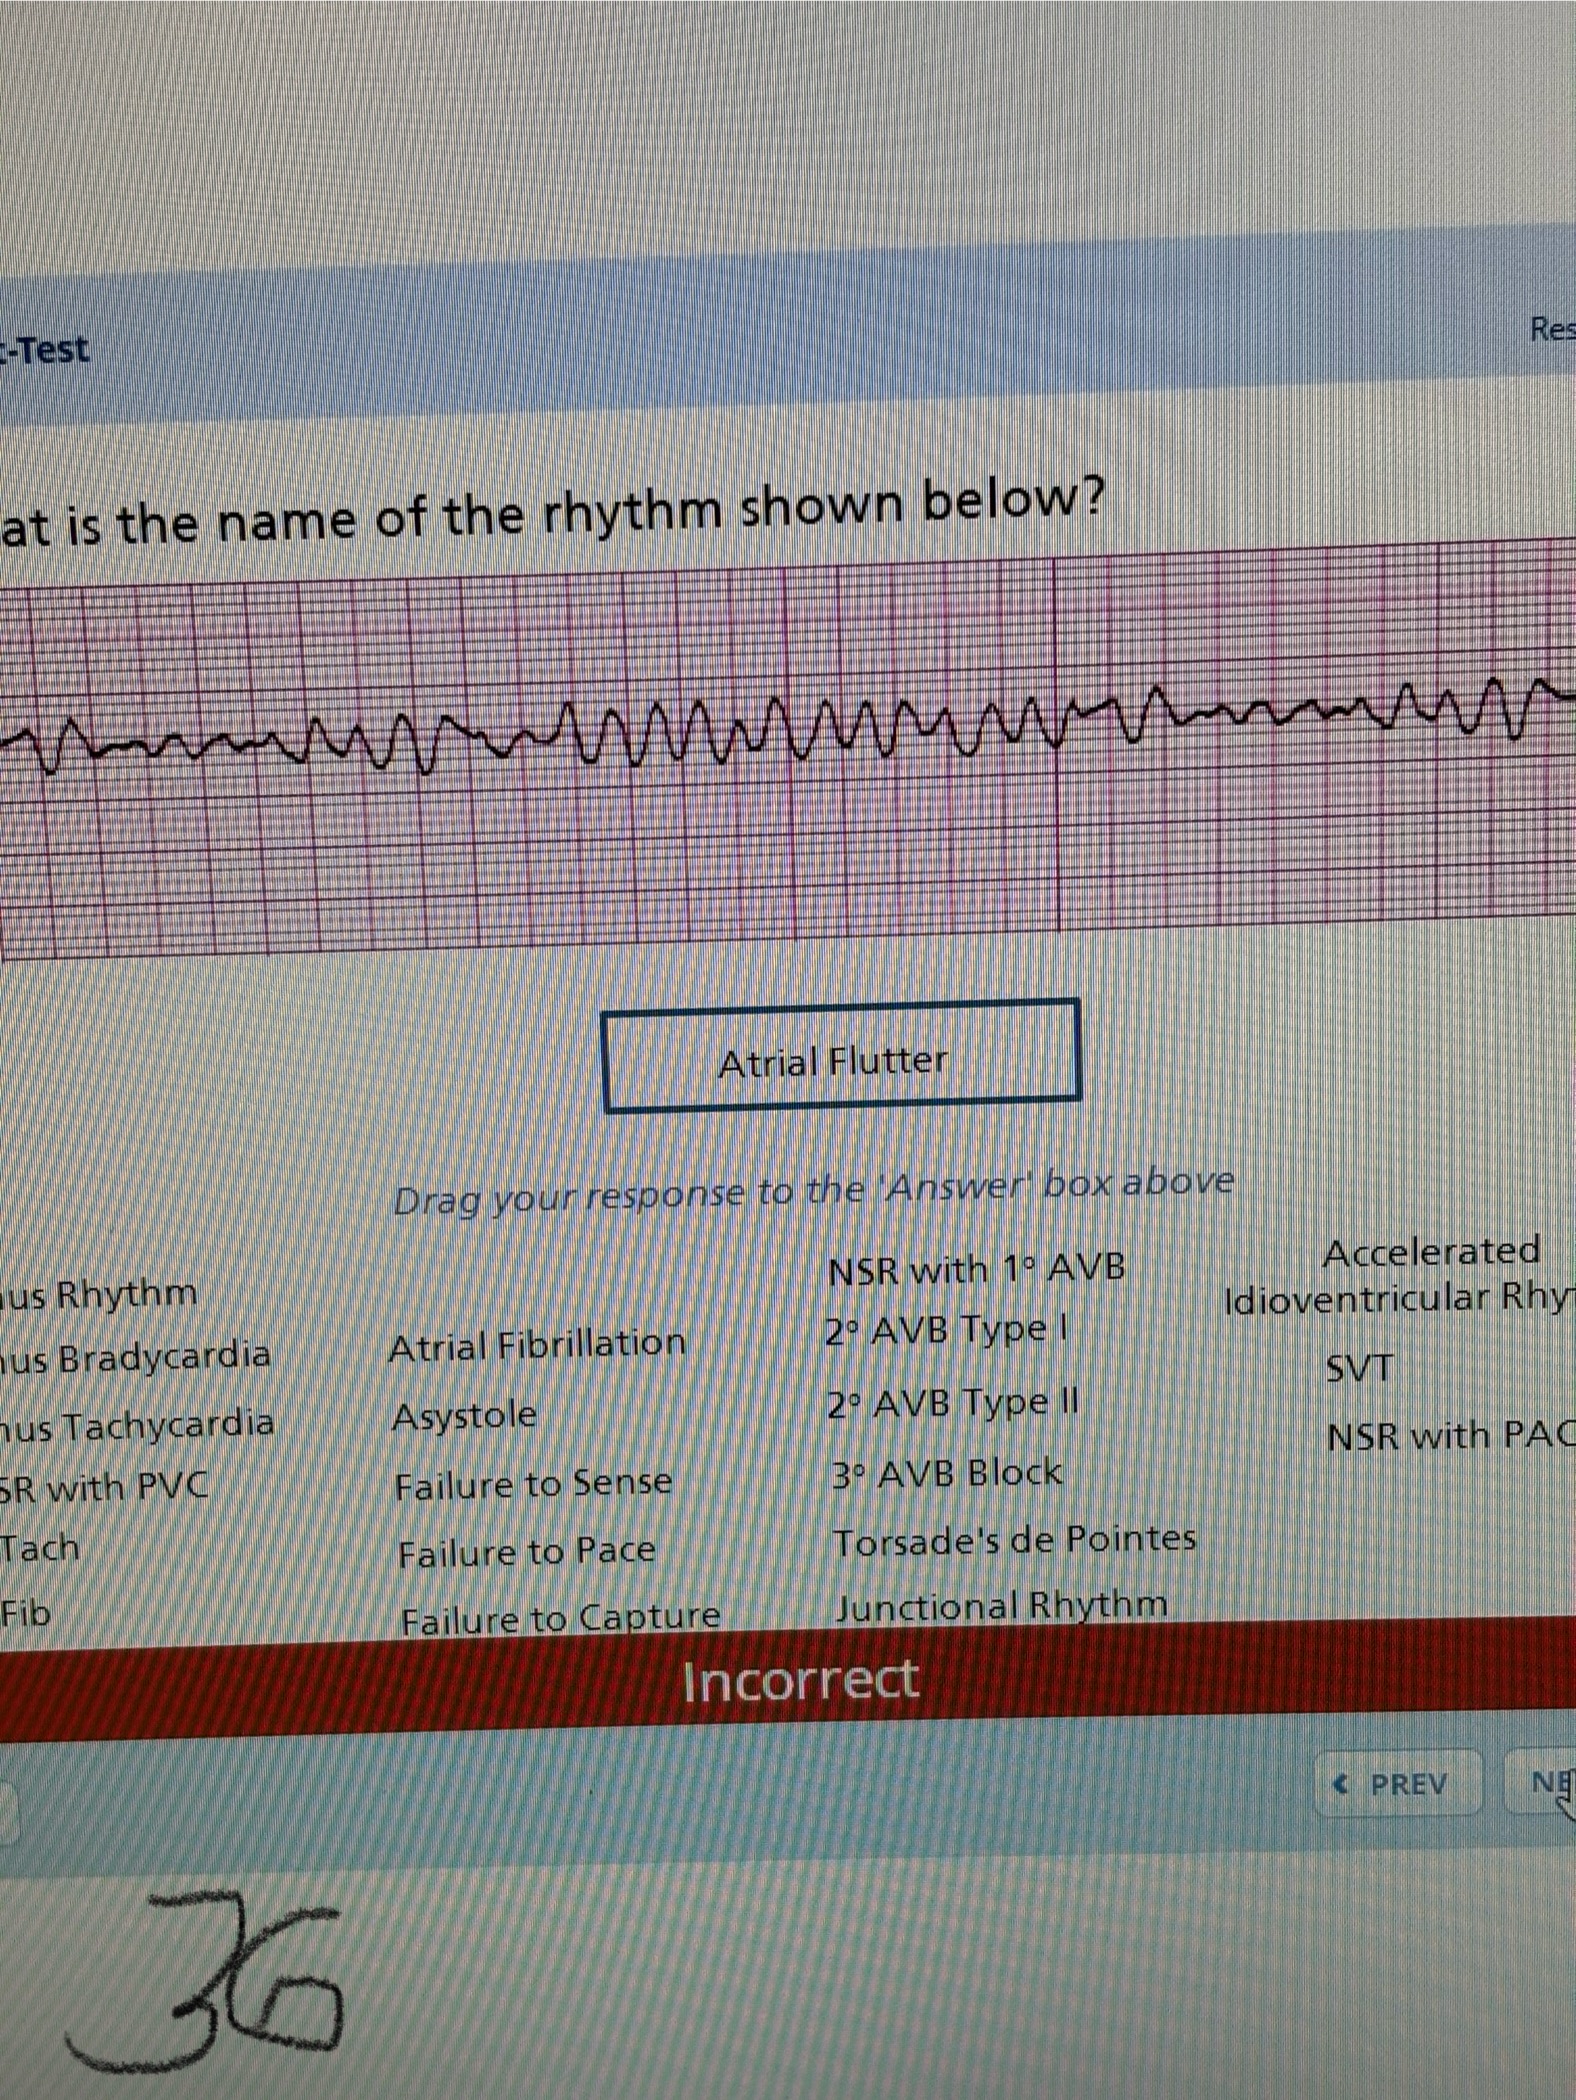This screenshot has width=1576, height=2100.
Task: Click the PREV navigation button
Action: pyautogui.click(x=1397, y=1784)
